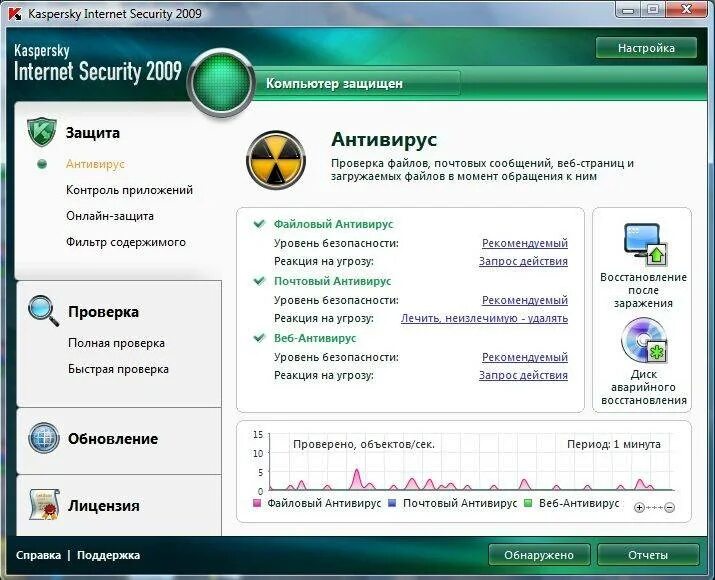Screen dimensions: 715x580
Task: Click the Файловый Антивирус heading link
Action: [x=333, y=224]
